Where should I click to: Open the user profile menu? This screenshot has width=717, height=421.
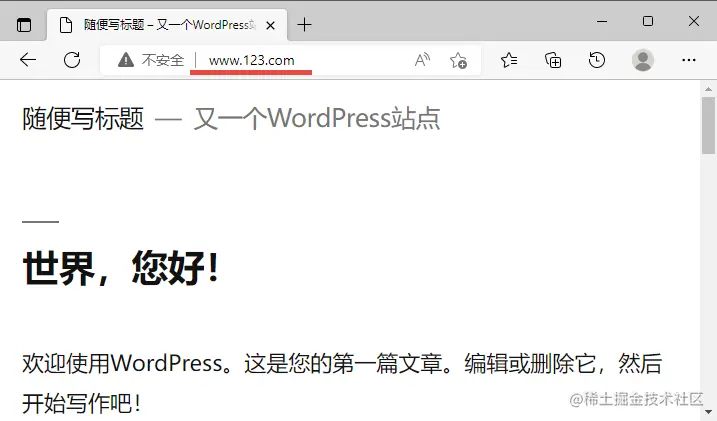[x=643, y=60]
